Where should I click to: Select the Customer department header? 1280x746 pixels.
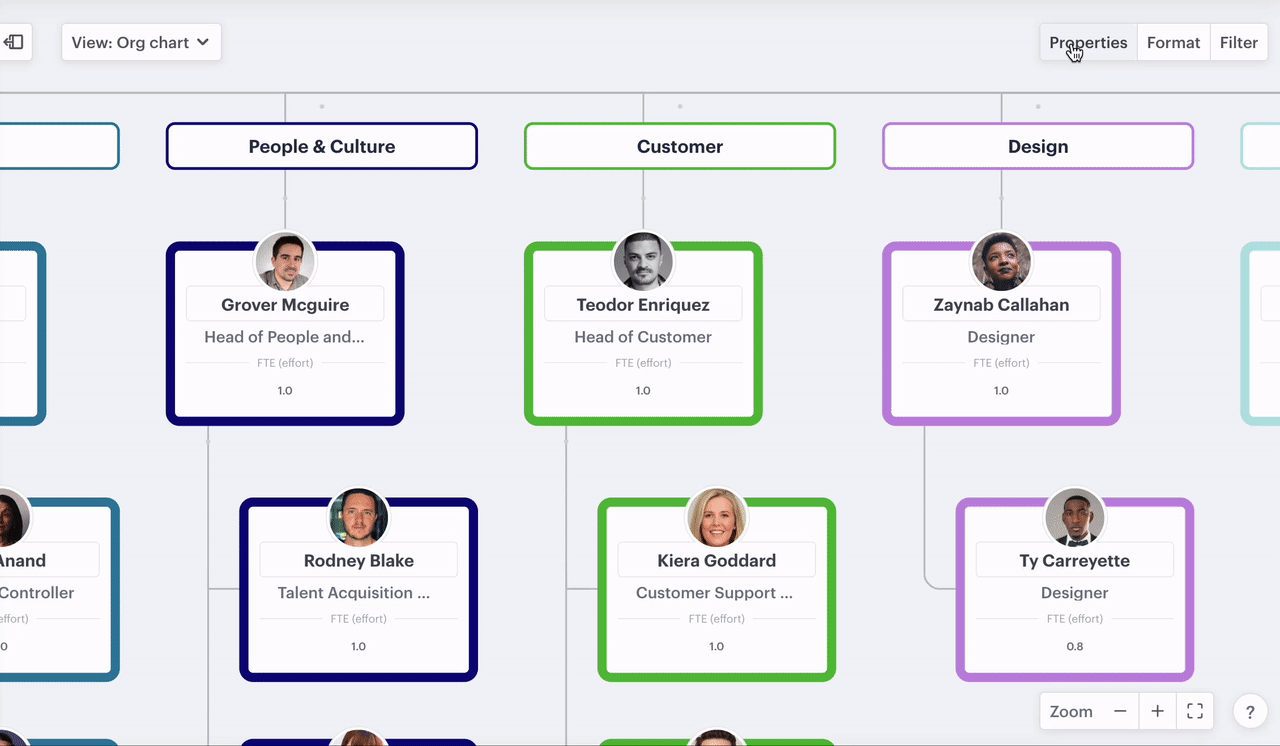pyautogui.click(x=680, y=146)
